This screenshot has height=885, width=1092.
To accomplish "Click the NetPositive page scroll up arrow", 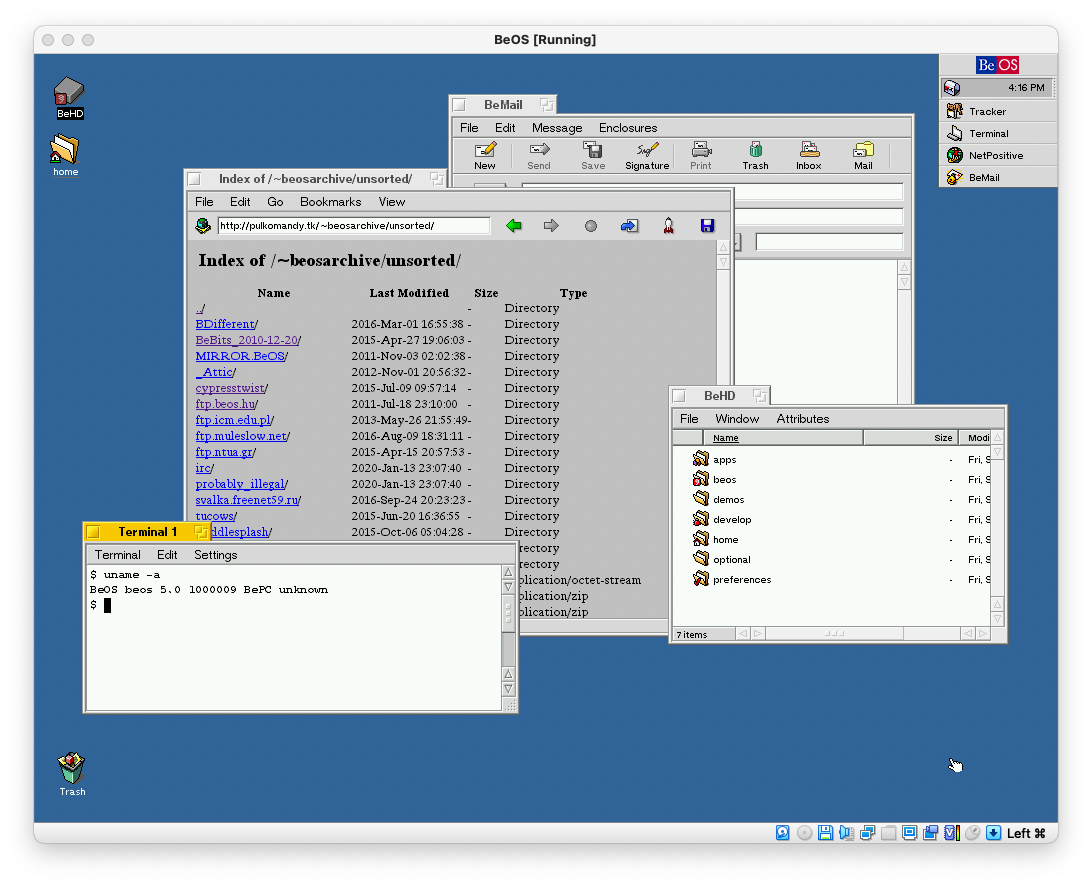I will click(x=723, y=247).
